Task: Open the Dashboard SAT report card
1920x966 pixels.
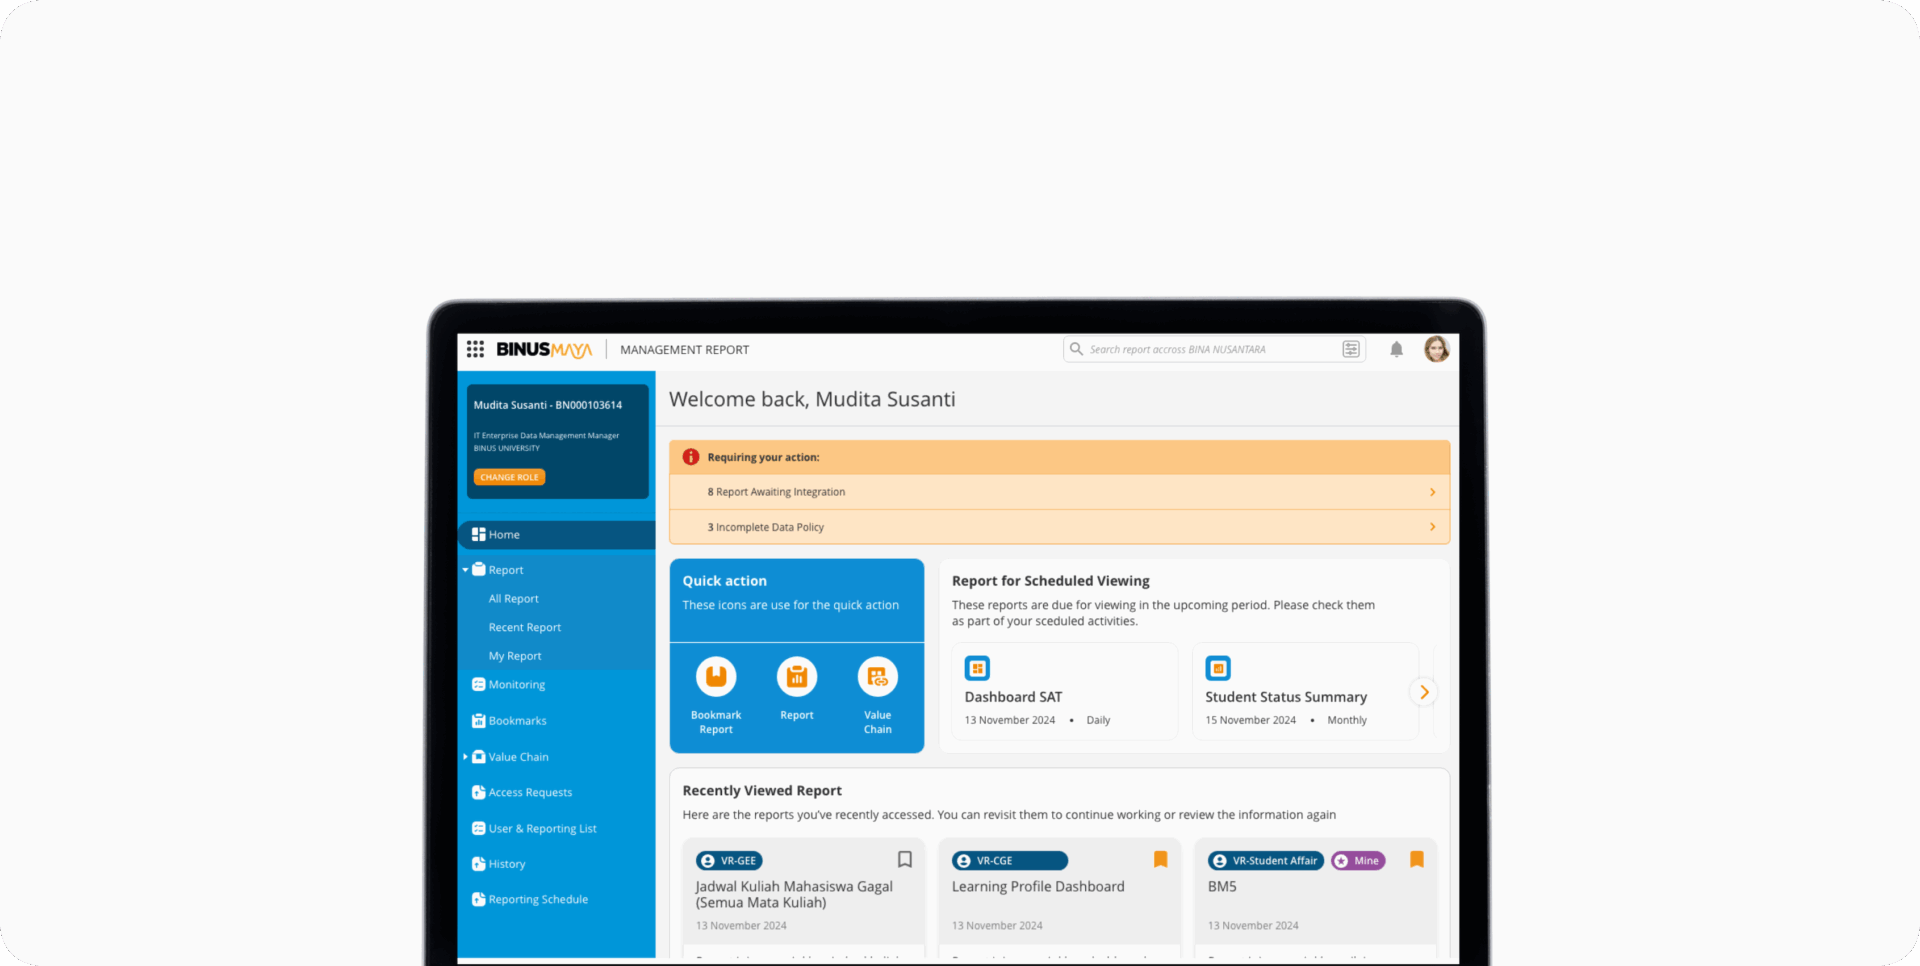Action: (1064, 692)
